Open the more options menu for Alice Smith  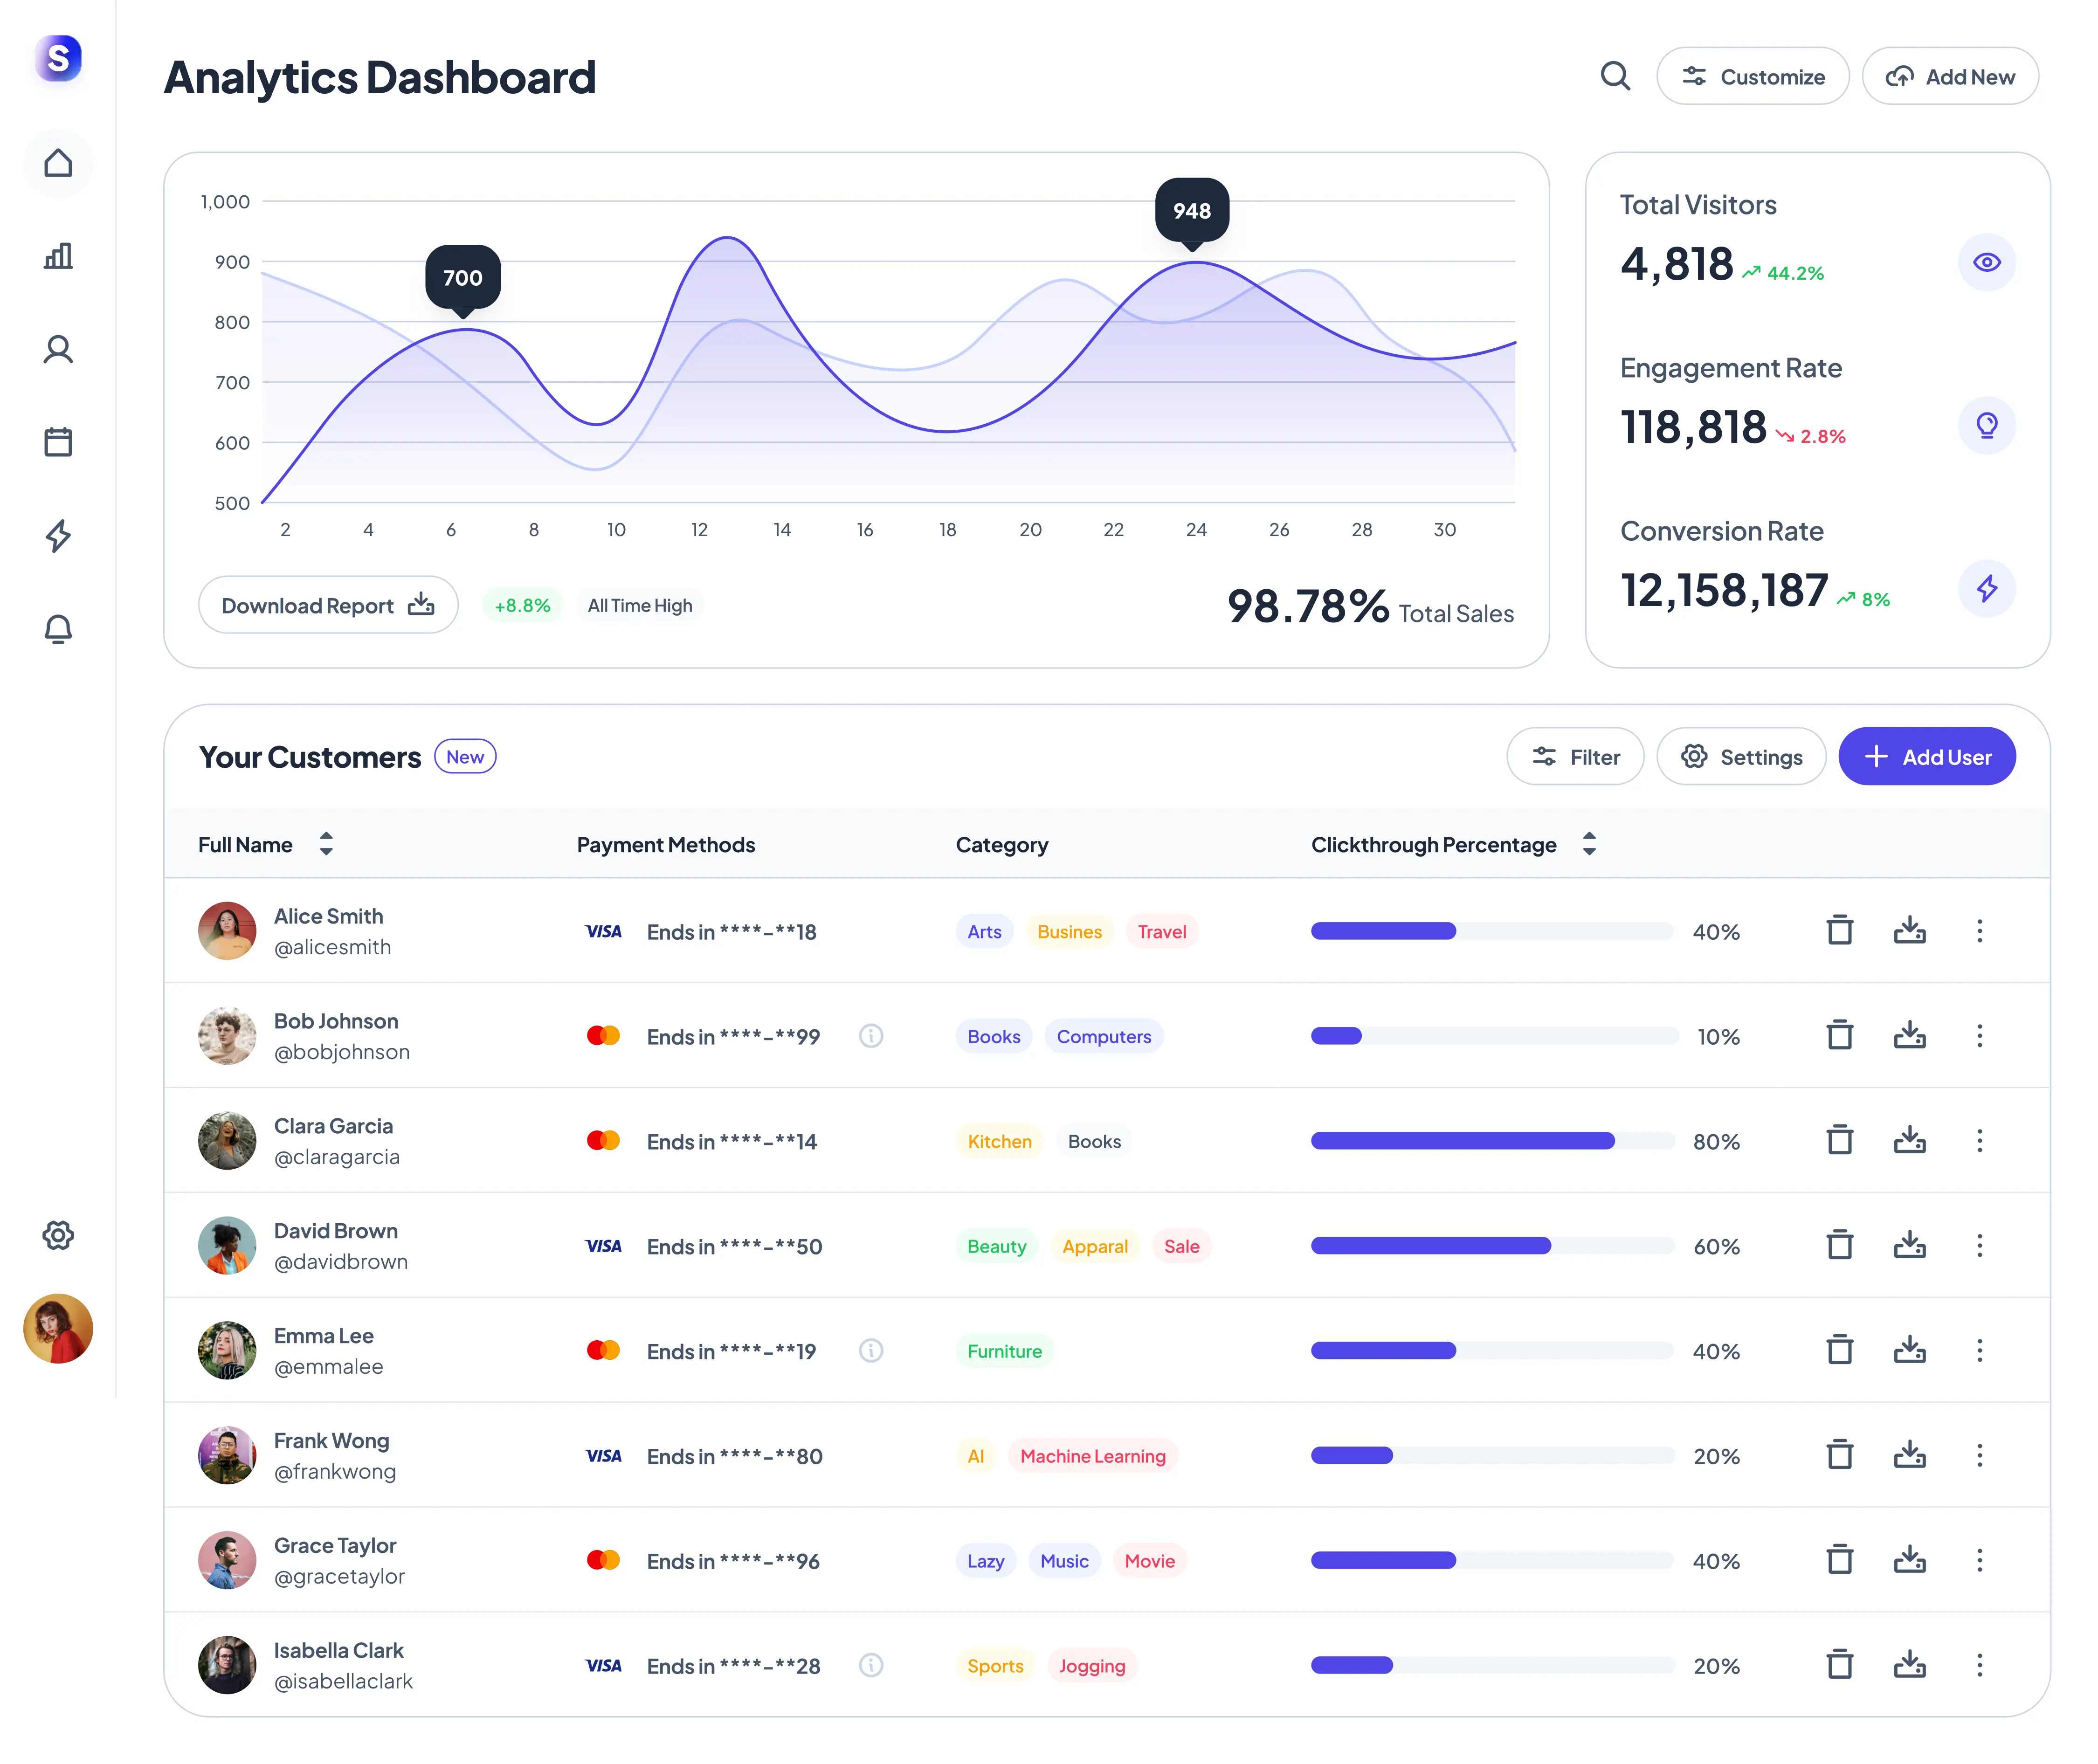click(x=1980, y=931)
